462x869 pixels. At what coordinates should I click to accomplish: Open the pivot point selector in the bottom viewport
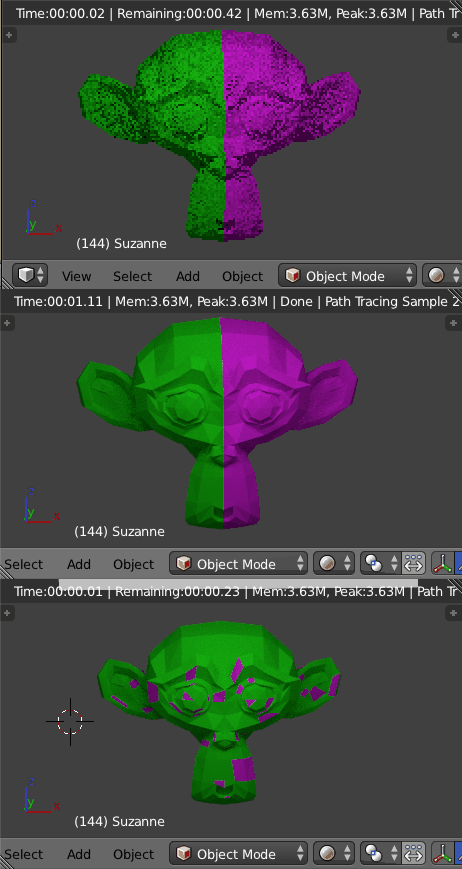(380, 853)
